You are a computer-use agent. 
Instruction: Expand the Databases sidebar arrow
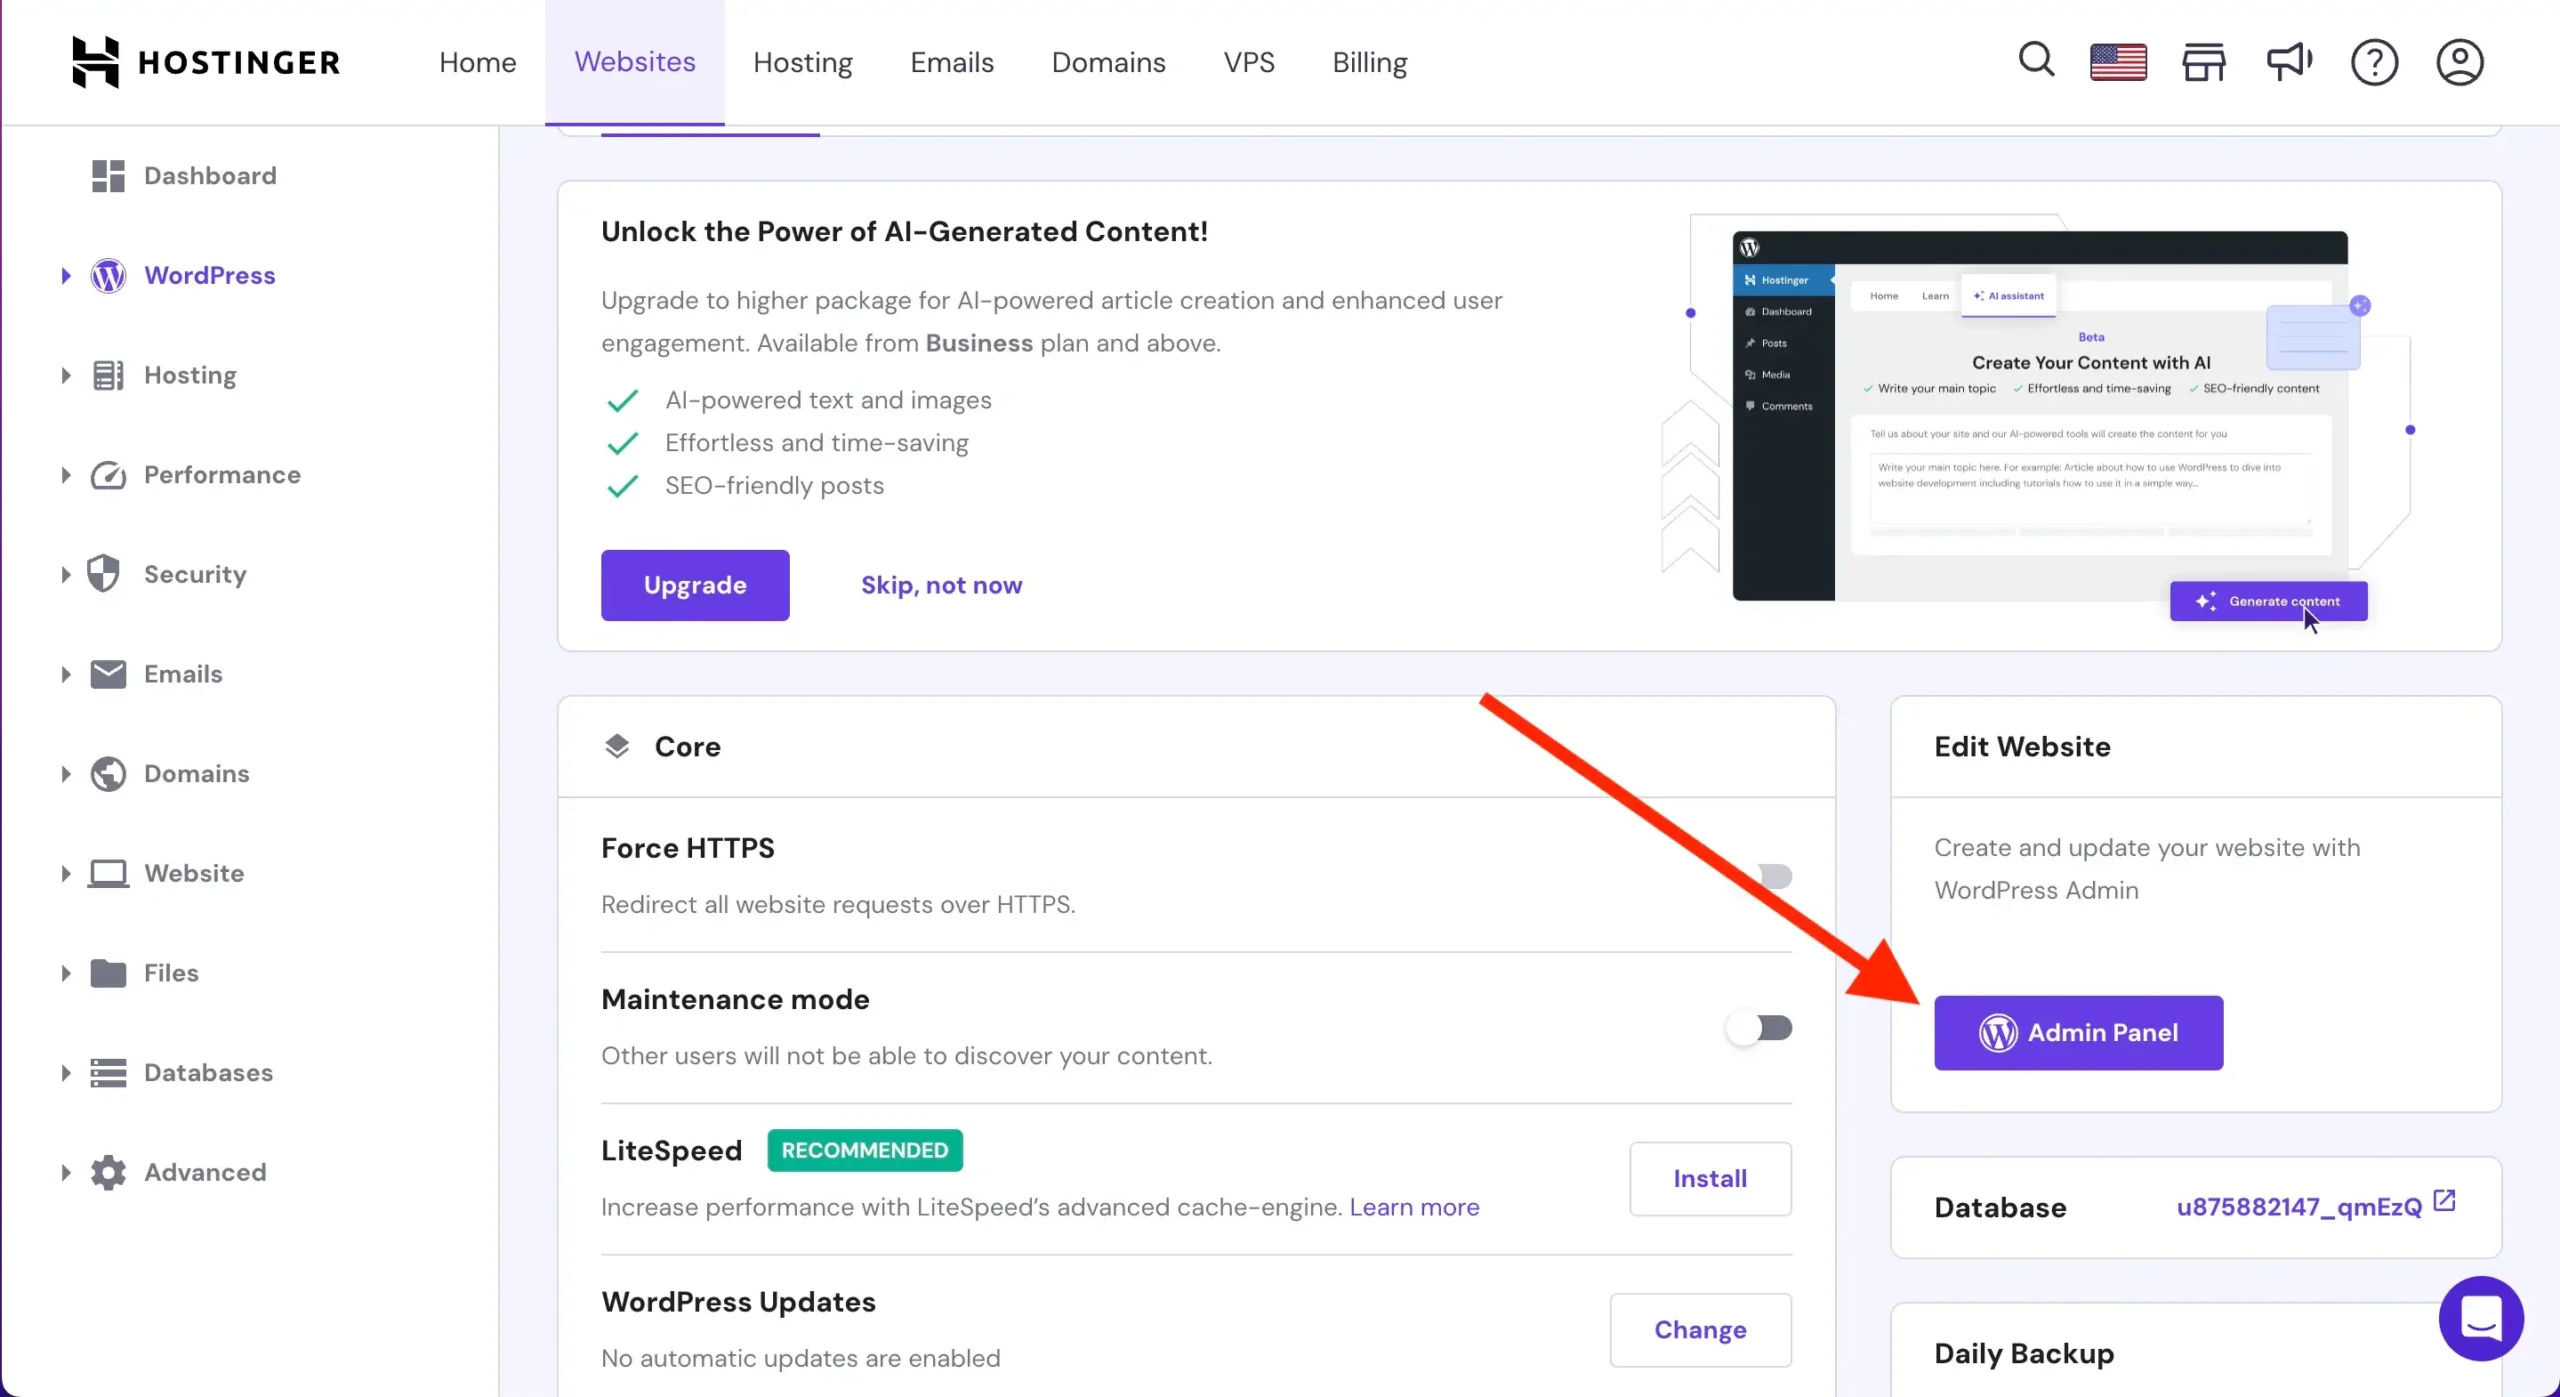66,1073
